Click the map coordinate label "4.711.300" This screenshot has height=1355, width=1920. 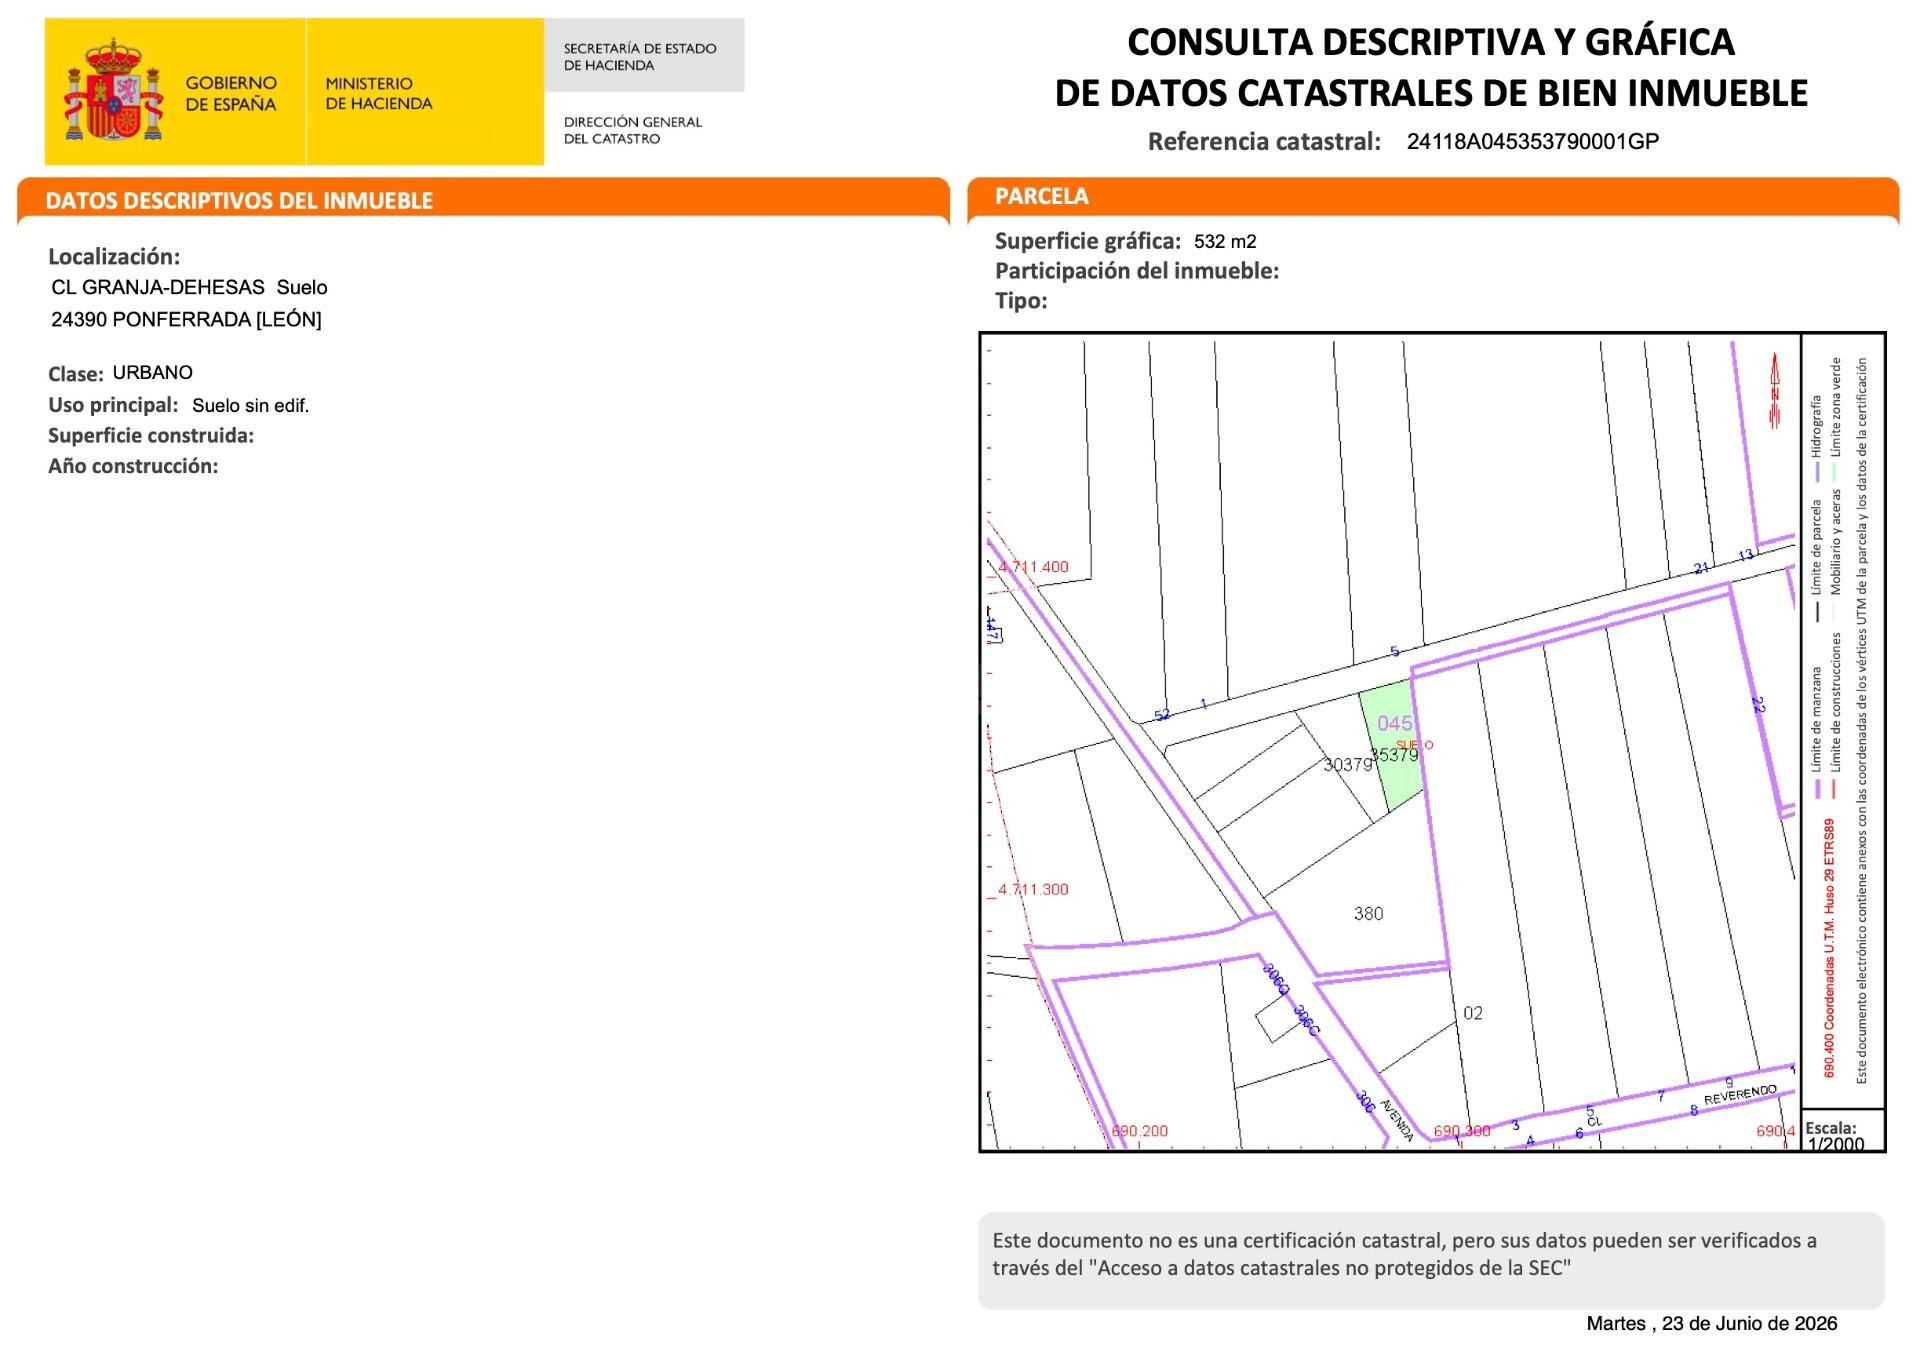click(1033, 889)
